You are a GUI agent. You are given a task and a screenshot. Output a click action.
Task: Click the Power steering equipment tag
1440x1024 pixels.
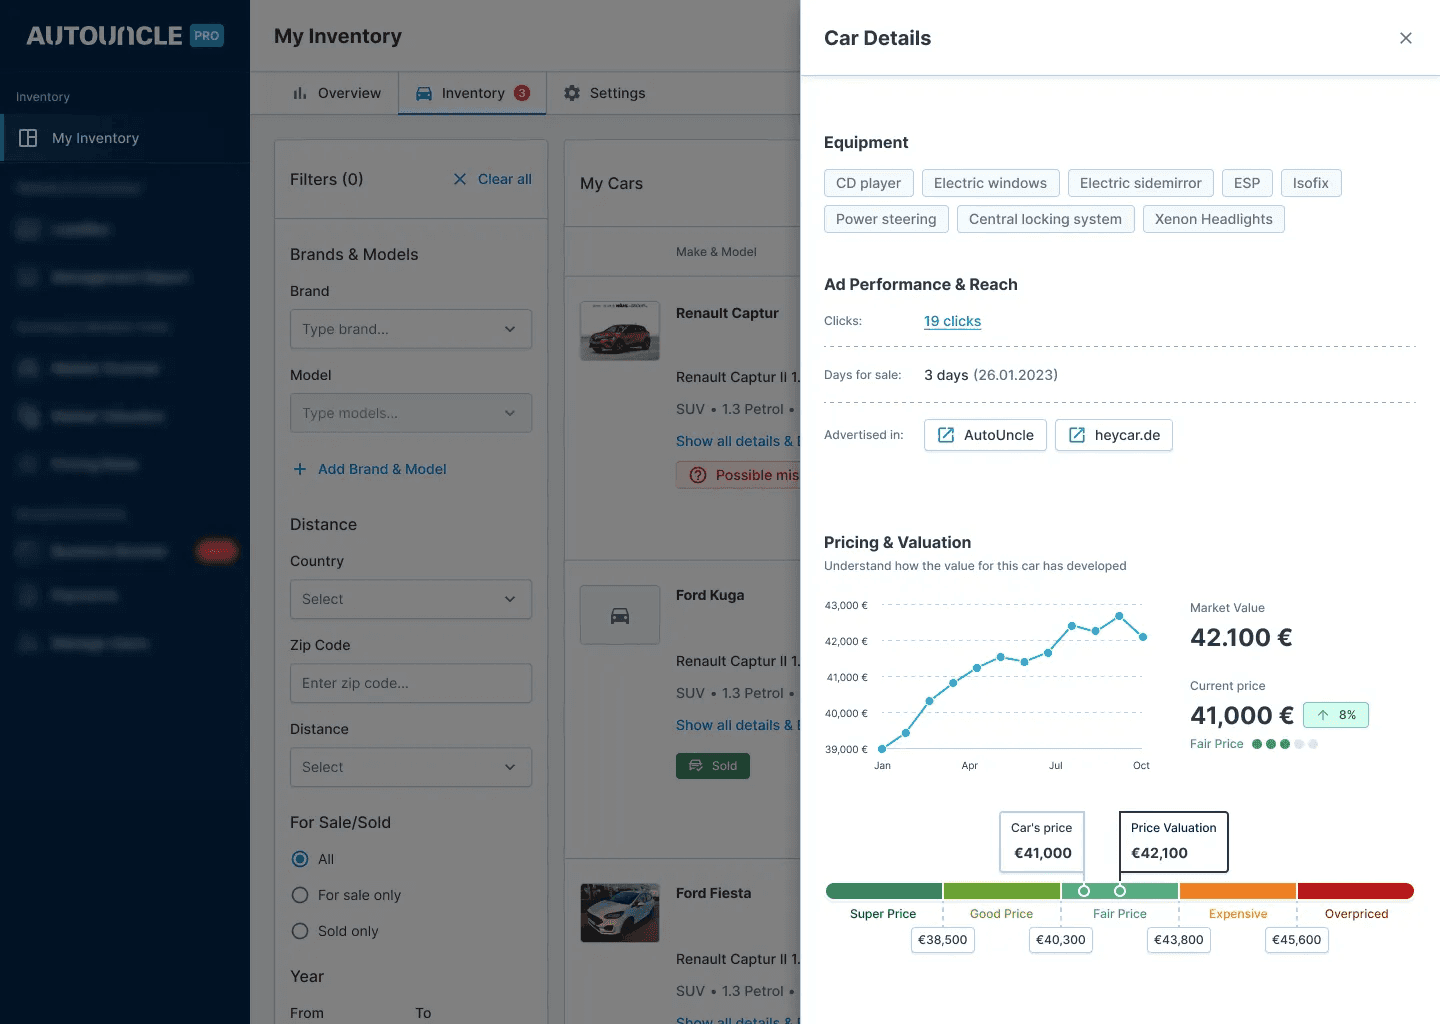tap(886, 219)
